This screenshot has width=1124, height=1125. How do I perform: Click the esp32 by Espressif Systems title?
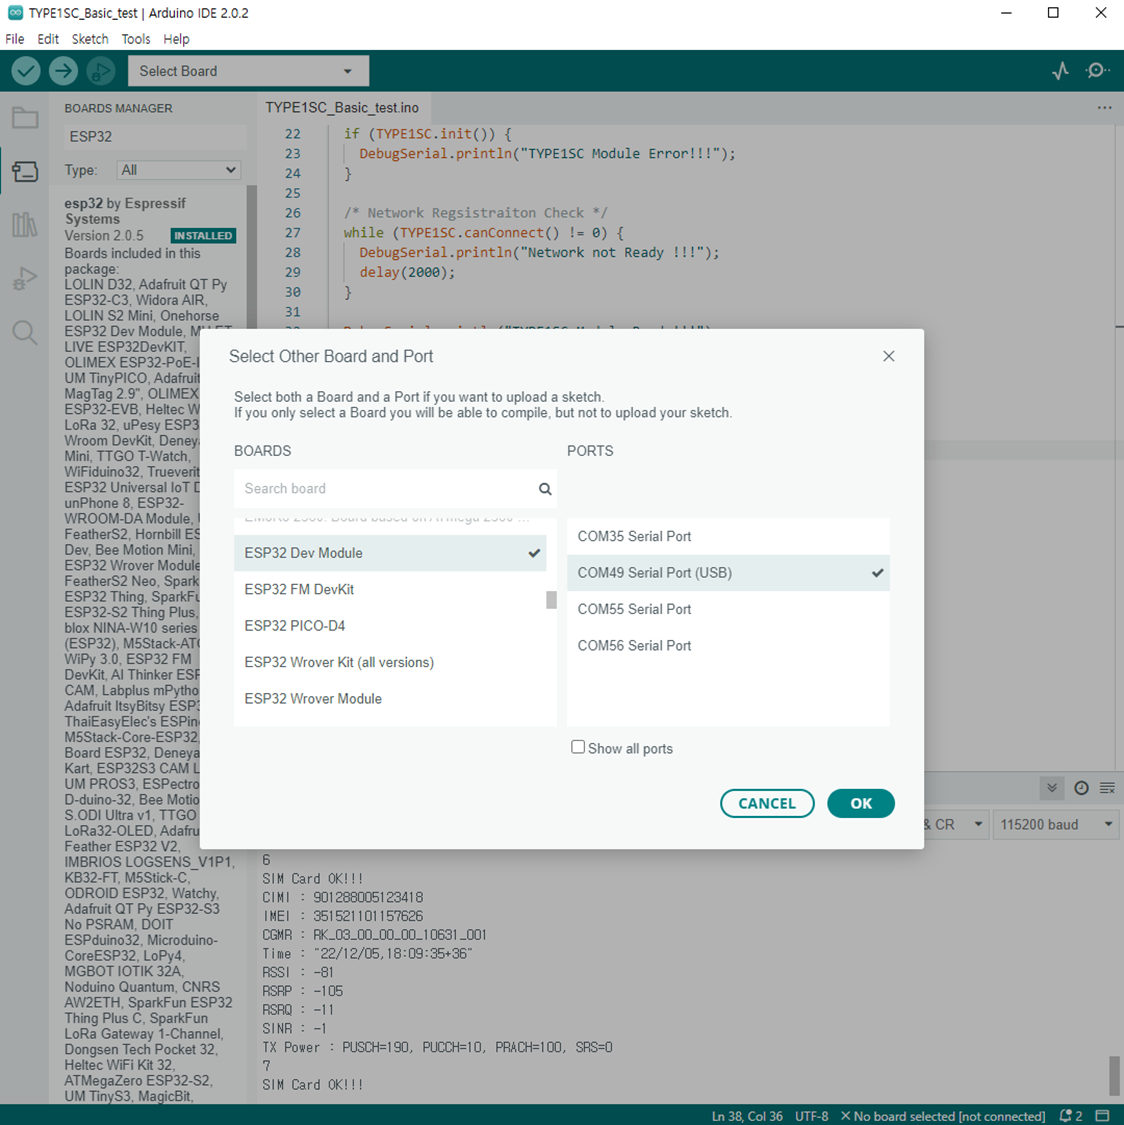(x=125, y=211)
